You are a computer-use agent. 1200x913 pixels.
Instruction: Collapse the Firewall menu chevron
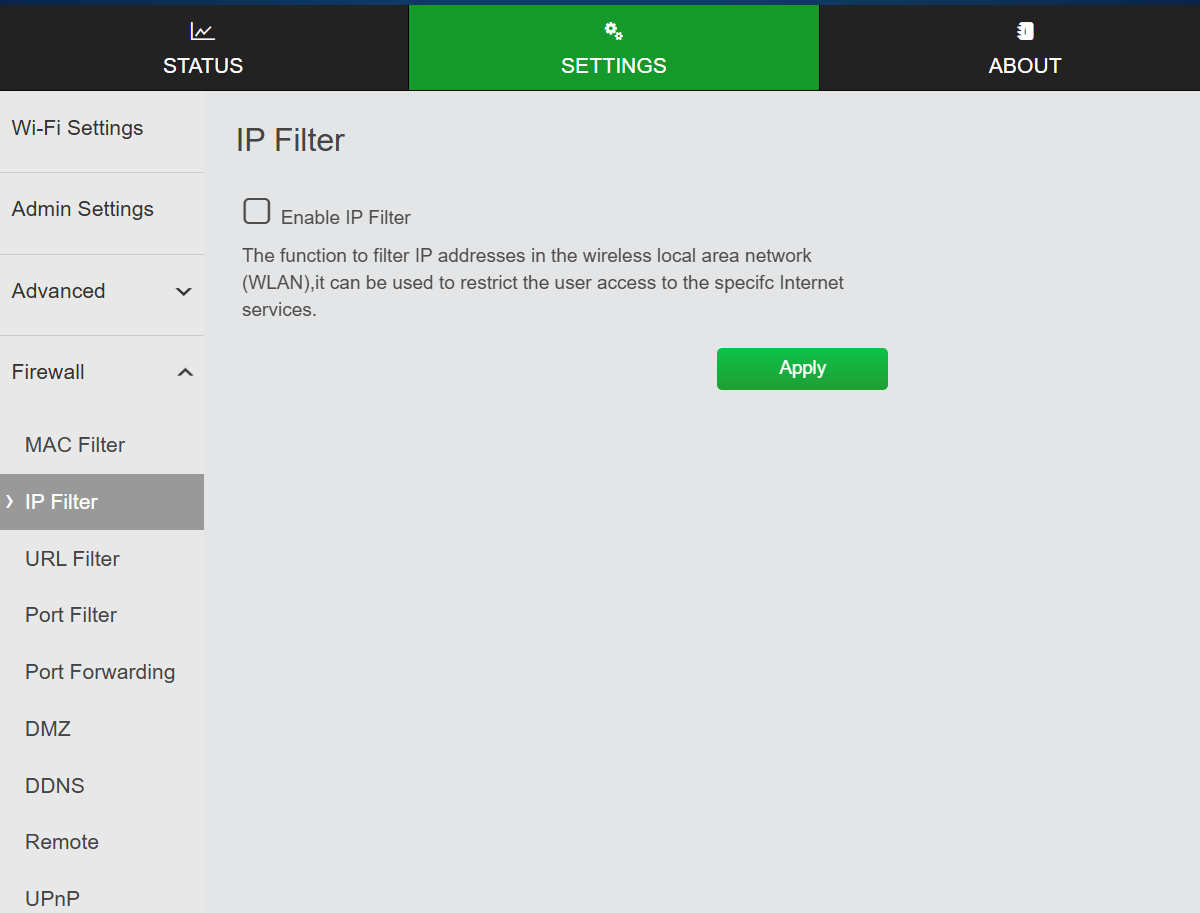184,373
